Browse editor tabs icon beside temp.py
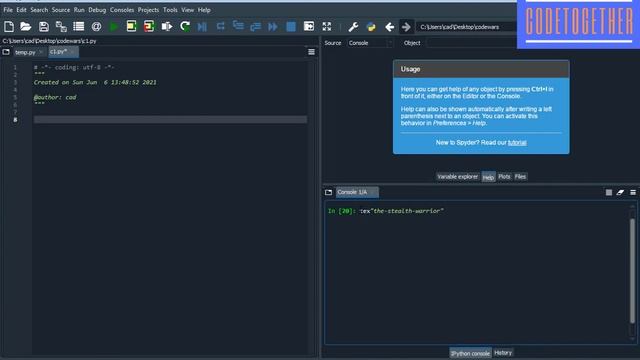 (6, 52)
